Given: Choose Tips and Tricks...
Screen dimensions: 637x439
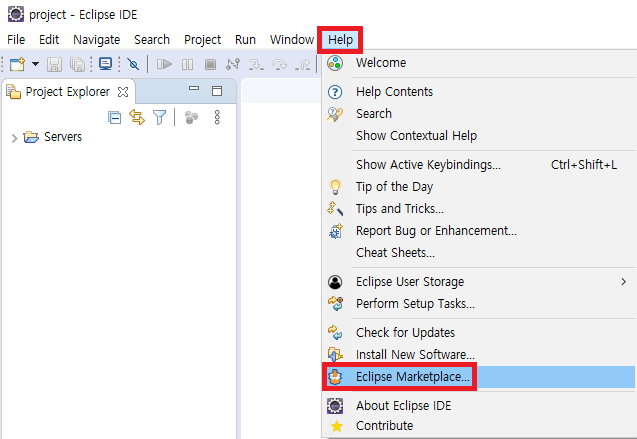Looking at the screenshot, I should tap(479, 209).
